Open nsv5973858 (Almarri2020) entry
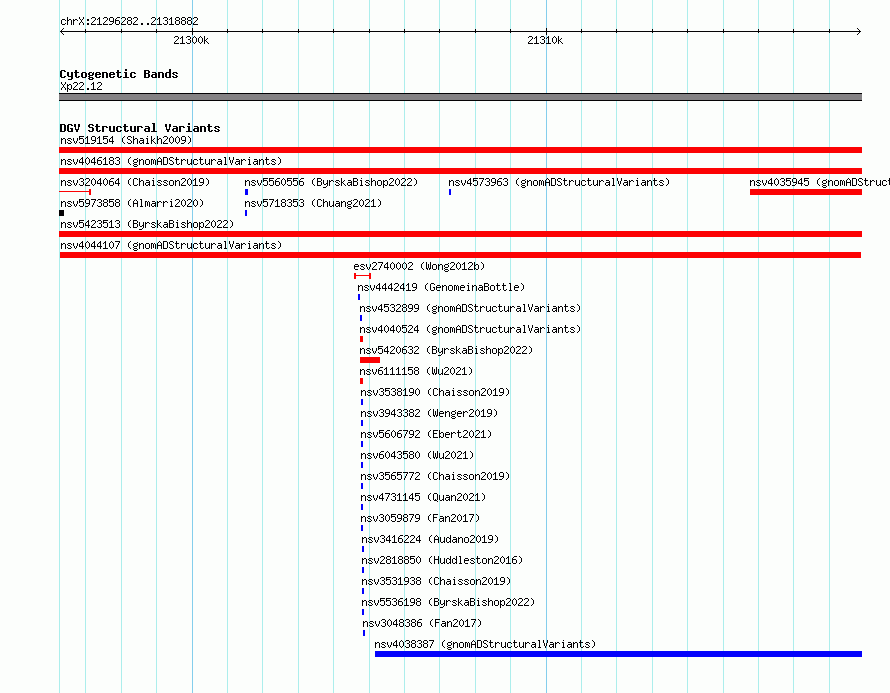This screenshot has width=890, height=693. coord(132,203)
